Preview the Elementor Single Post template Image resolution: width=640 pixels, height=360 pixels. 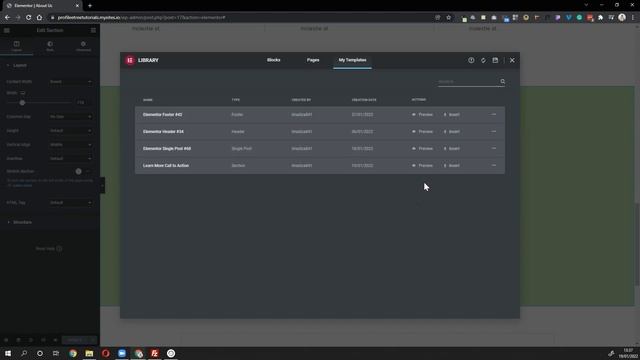(x=422, y=149)
